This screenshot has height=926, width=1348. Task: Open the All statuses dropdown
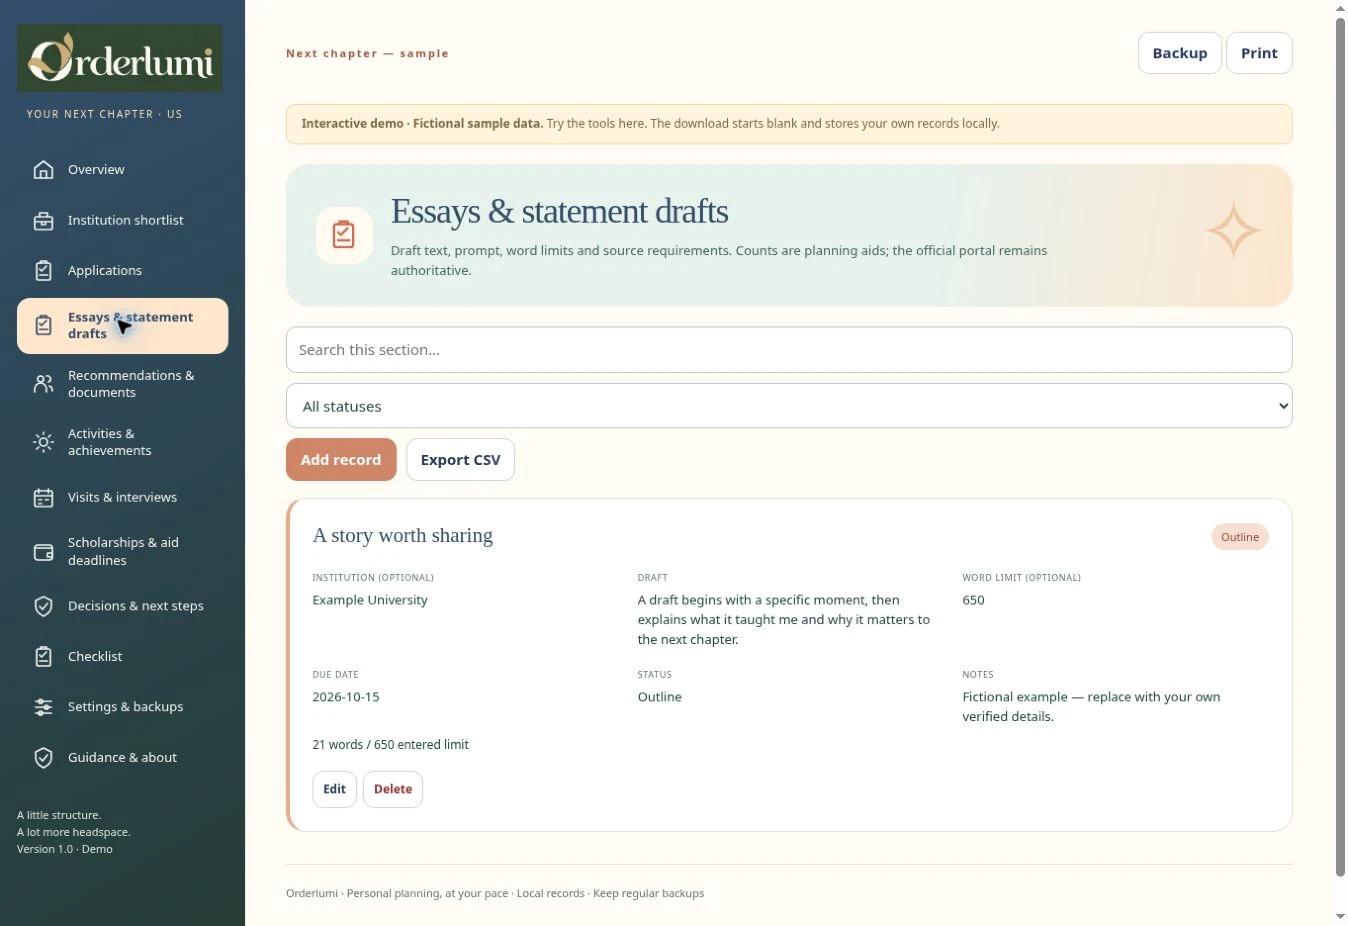[x=789, y=406]
